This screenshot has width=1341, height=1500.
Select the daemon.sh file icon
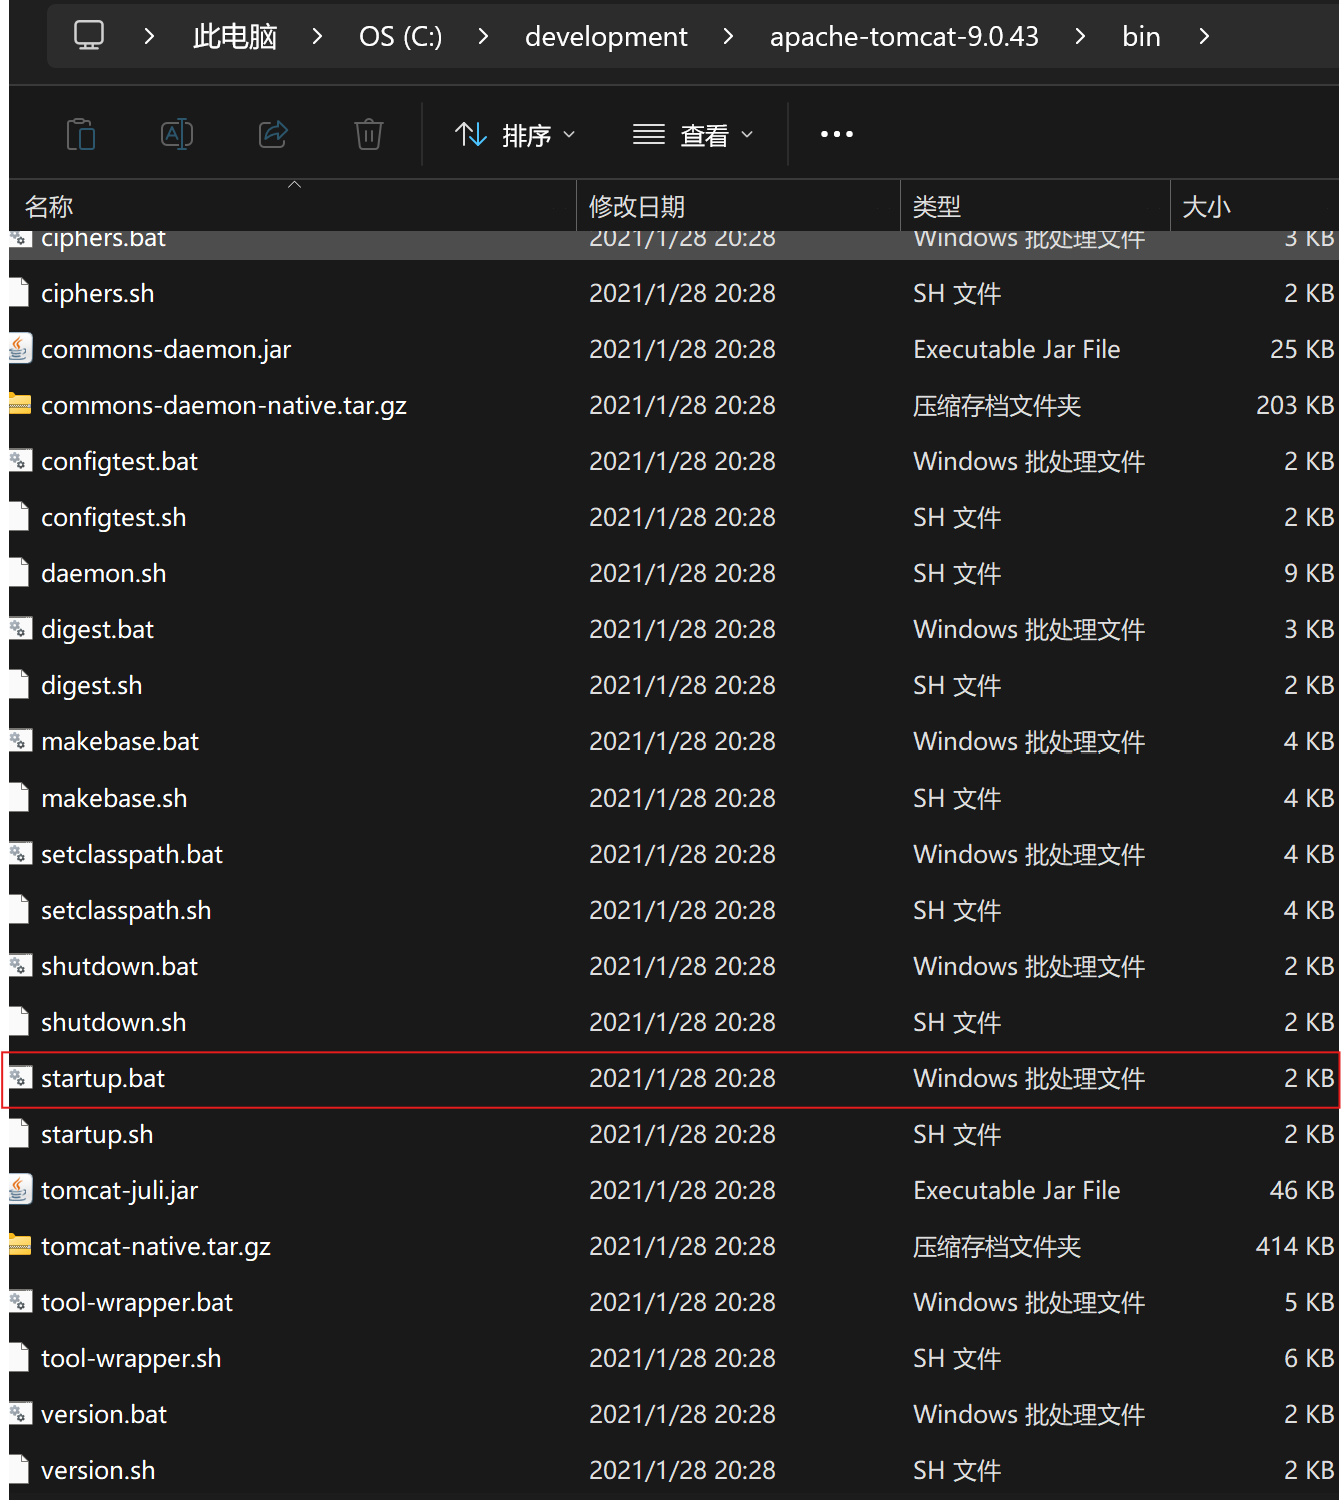tap(20, 572)
